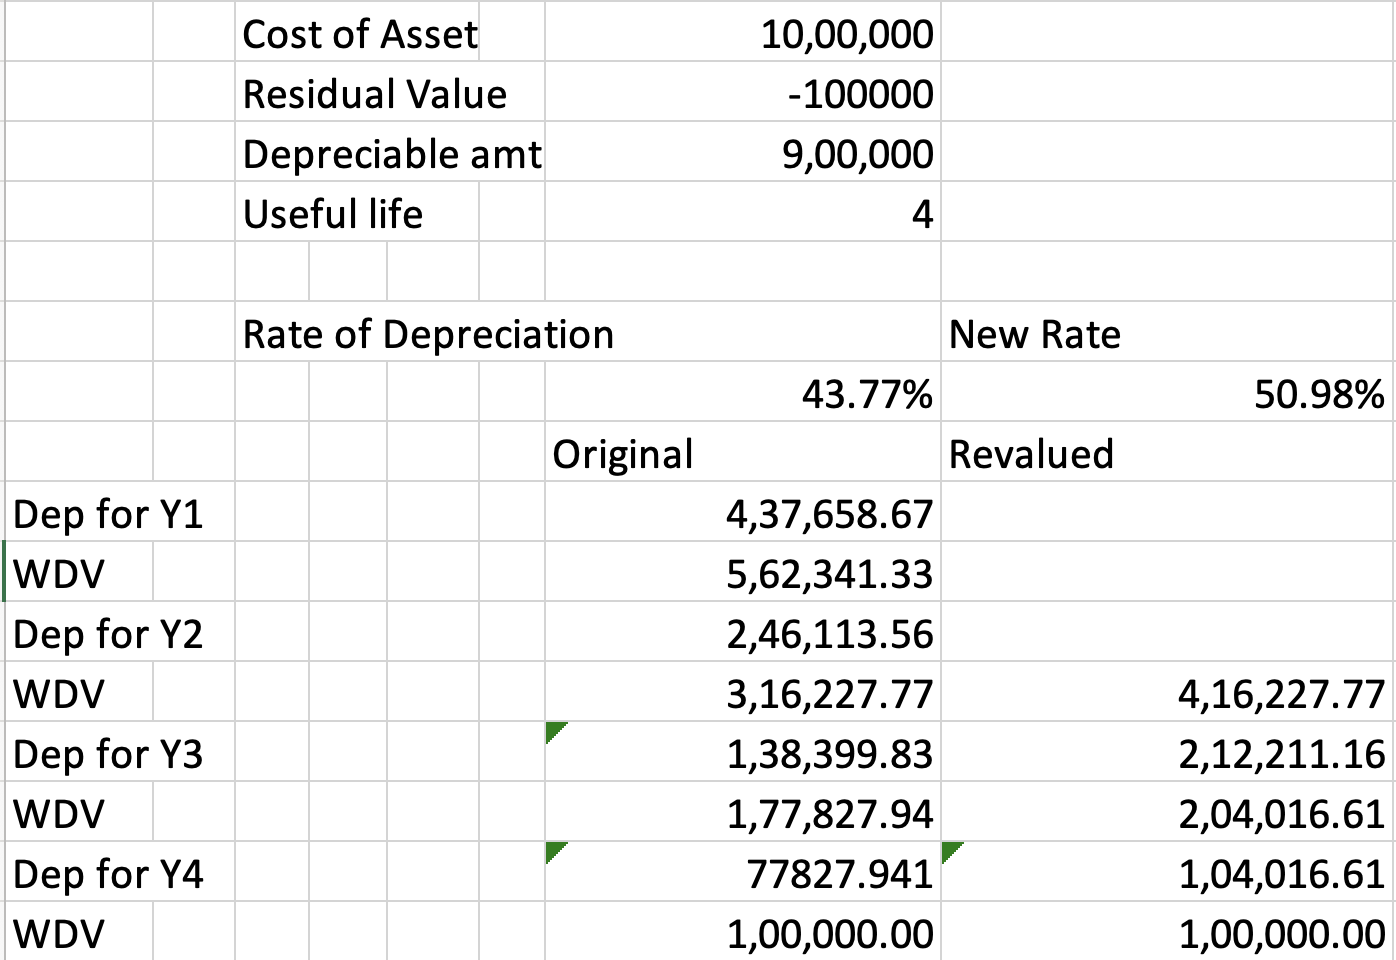1396x960 pixels.
Task: Select the revalued Y3 depreciation 2,12,211.16
Action: coord(1281,754)
